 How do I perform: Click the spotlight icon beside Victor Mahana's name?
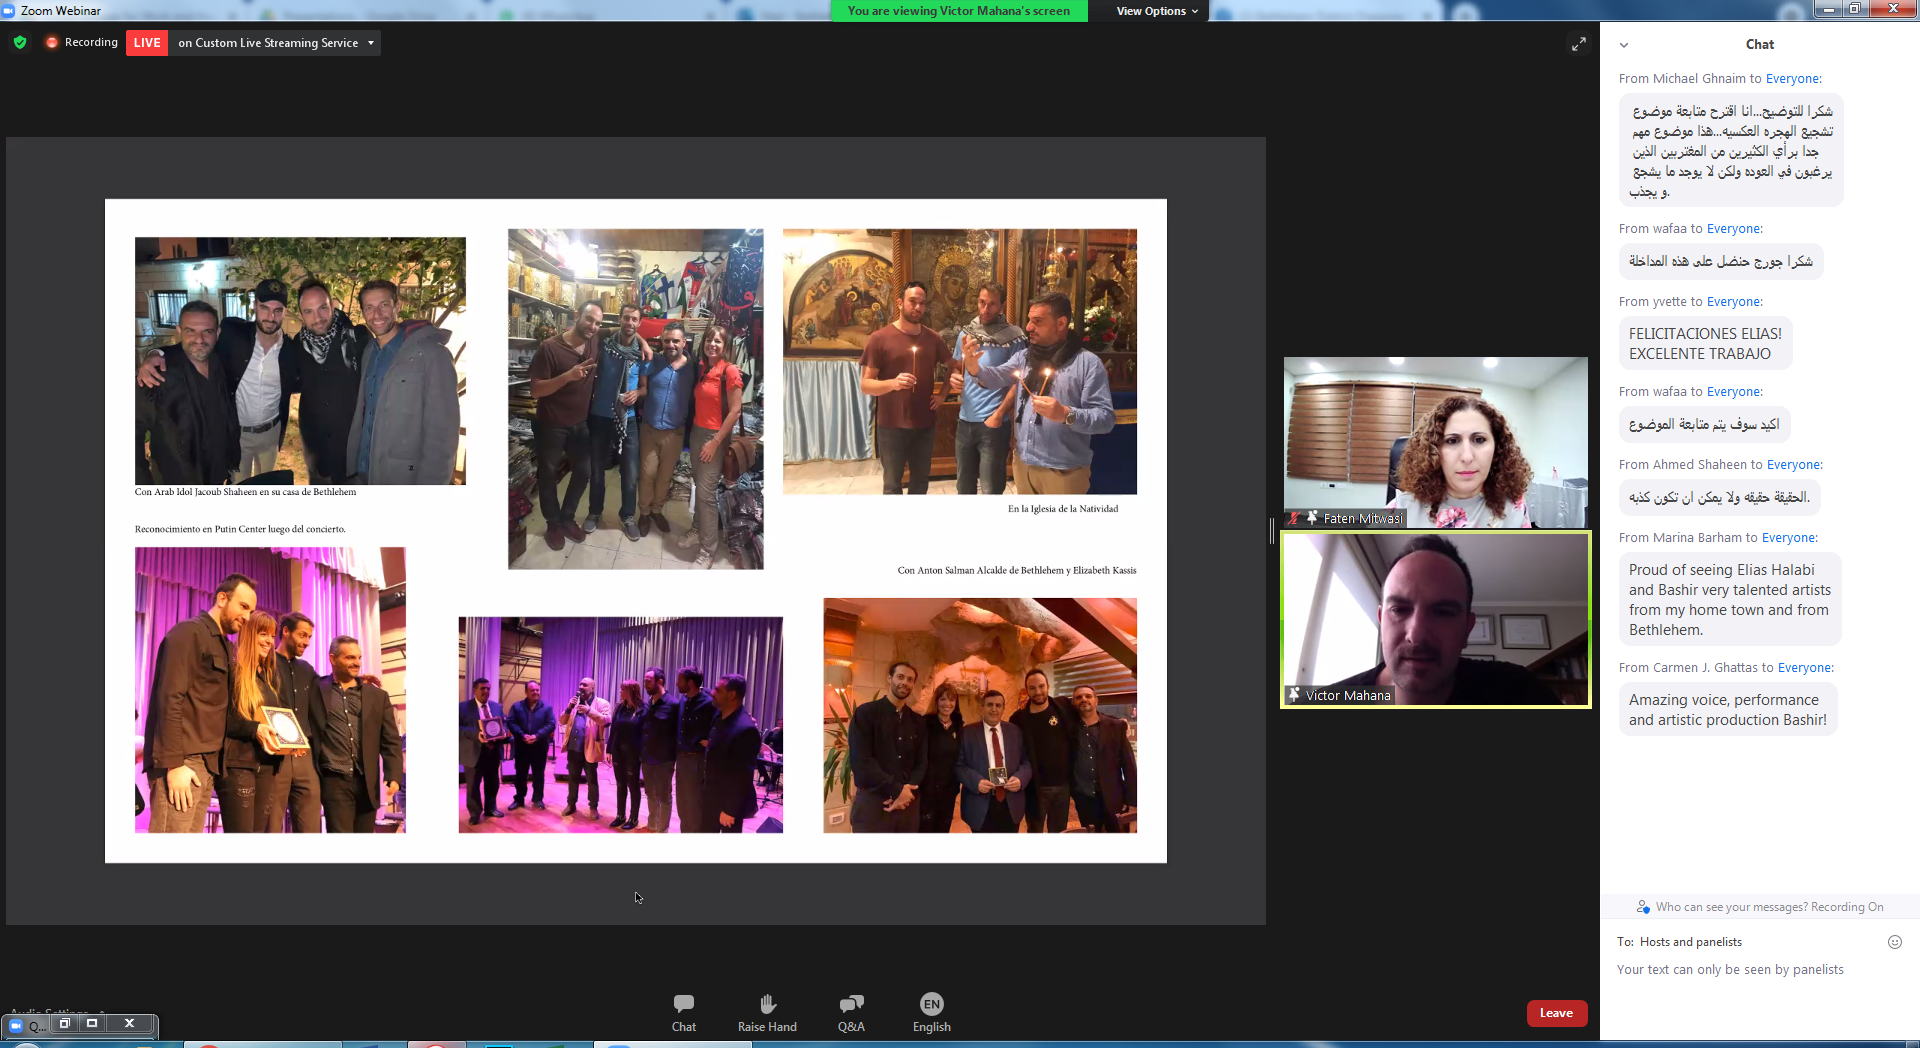[x=1294, y=695]
